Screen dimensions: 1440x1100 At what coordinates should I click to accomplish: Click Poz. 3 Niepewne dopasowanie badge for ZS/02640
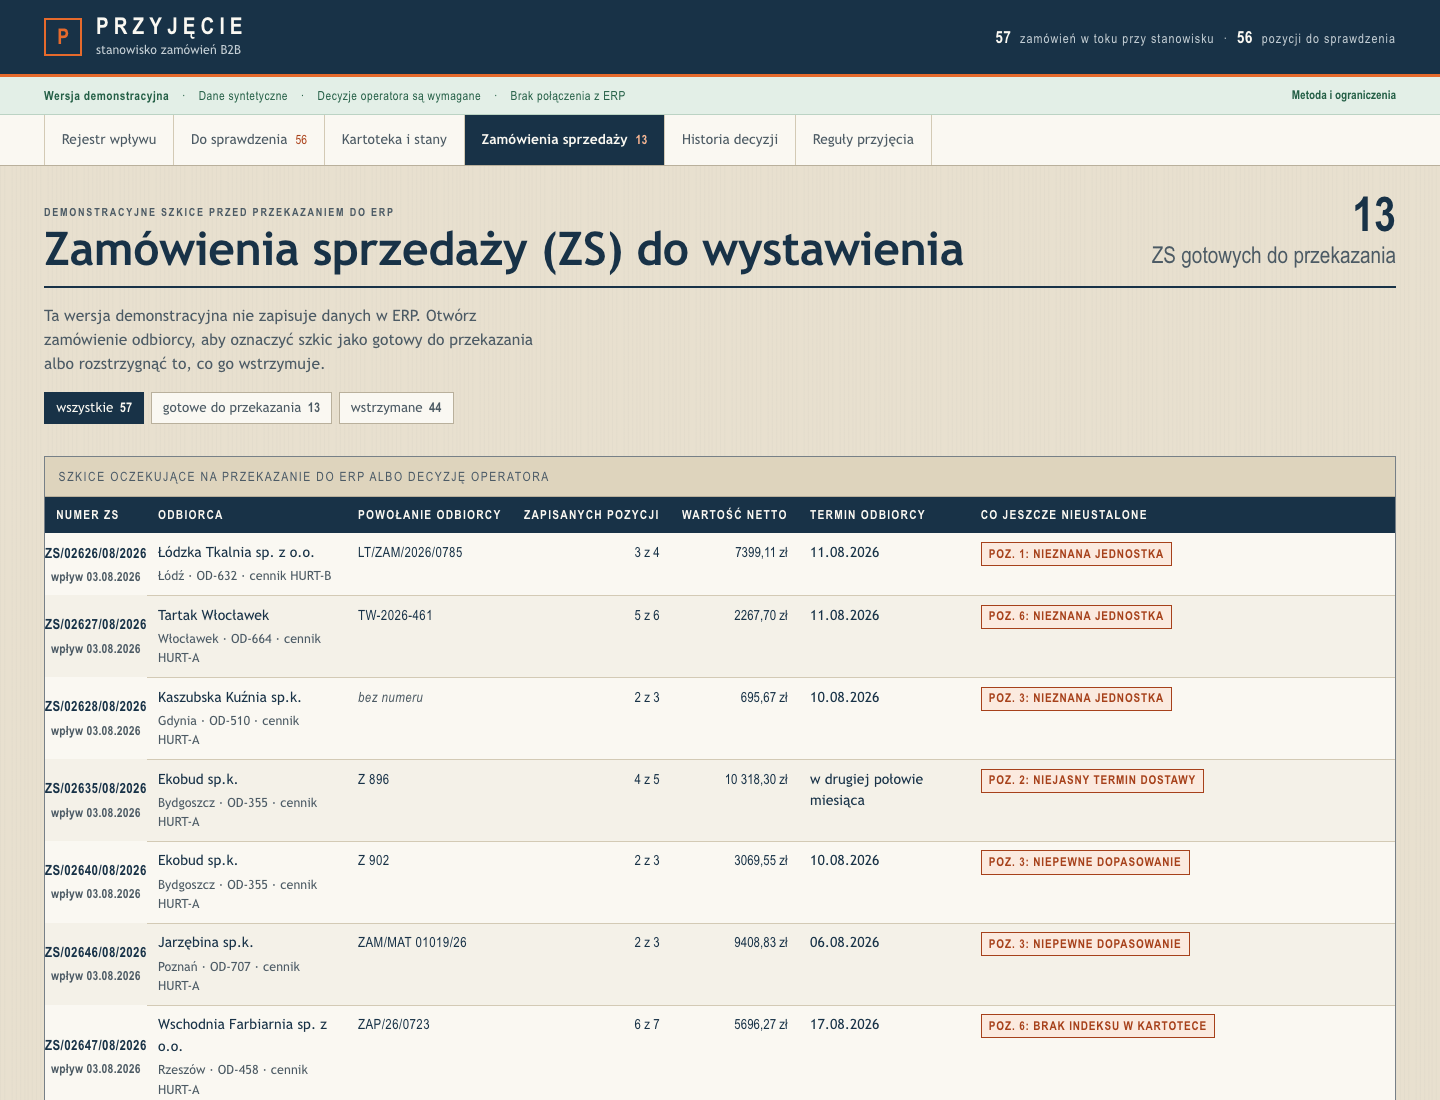pyautogui.click(x=1085, y=862)
